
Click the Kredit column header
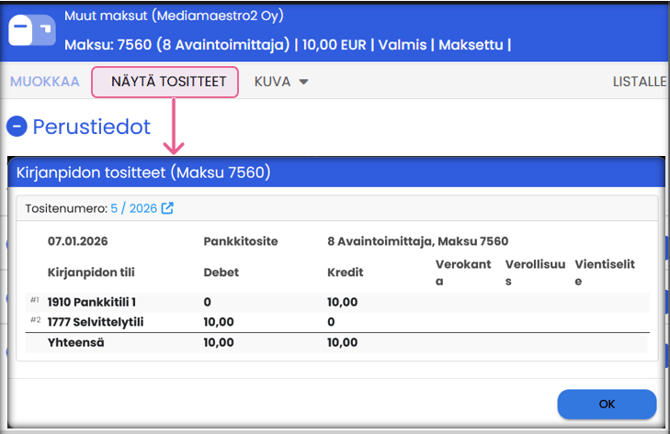[x=343, y=272]
